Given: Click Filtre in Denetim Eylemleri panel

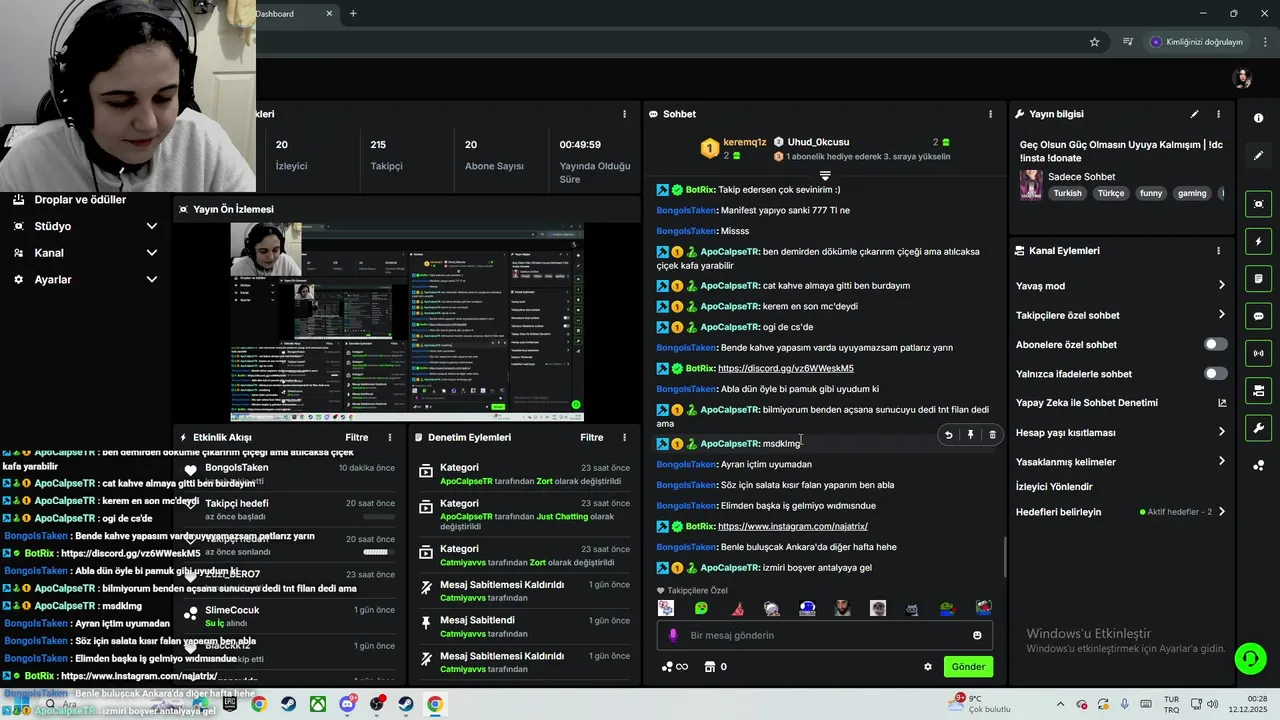Looking at the screenshot, I should pyautogui.click(x=592, y=437).
